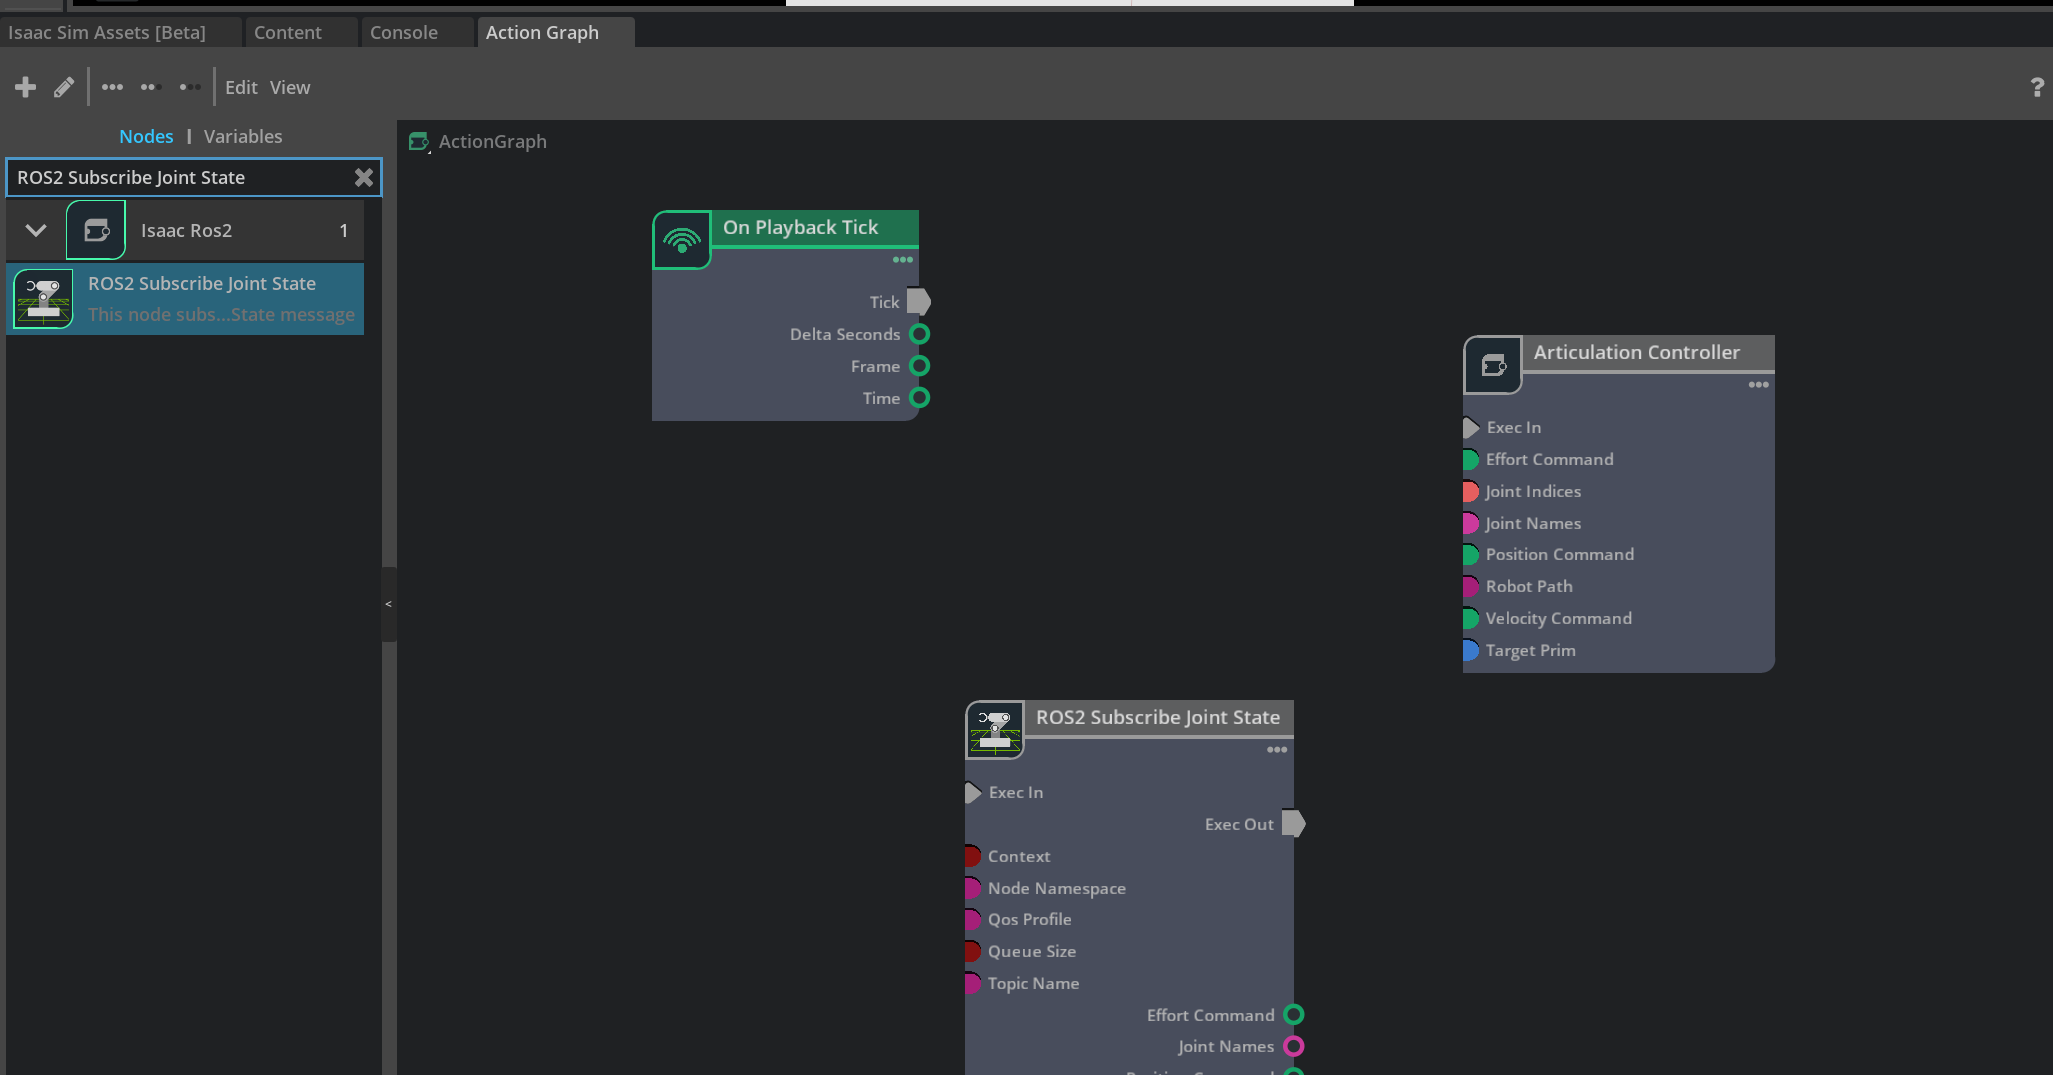Click ROS2 Subscribe Joint Names output port
Image resolution: width=2053 pixels, height=1075 pixels.
click(x=1294, y=1046)
